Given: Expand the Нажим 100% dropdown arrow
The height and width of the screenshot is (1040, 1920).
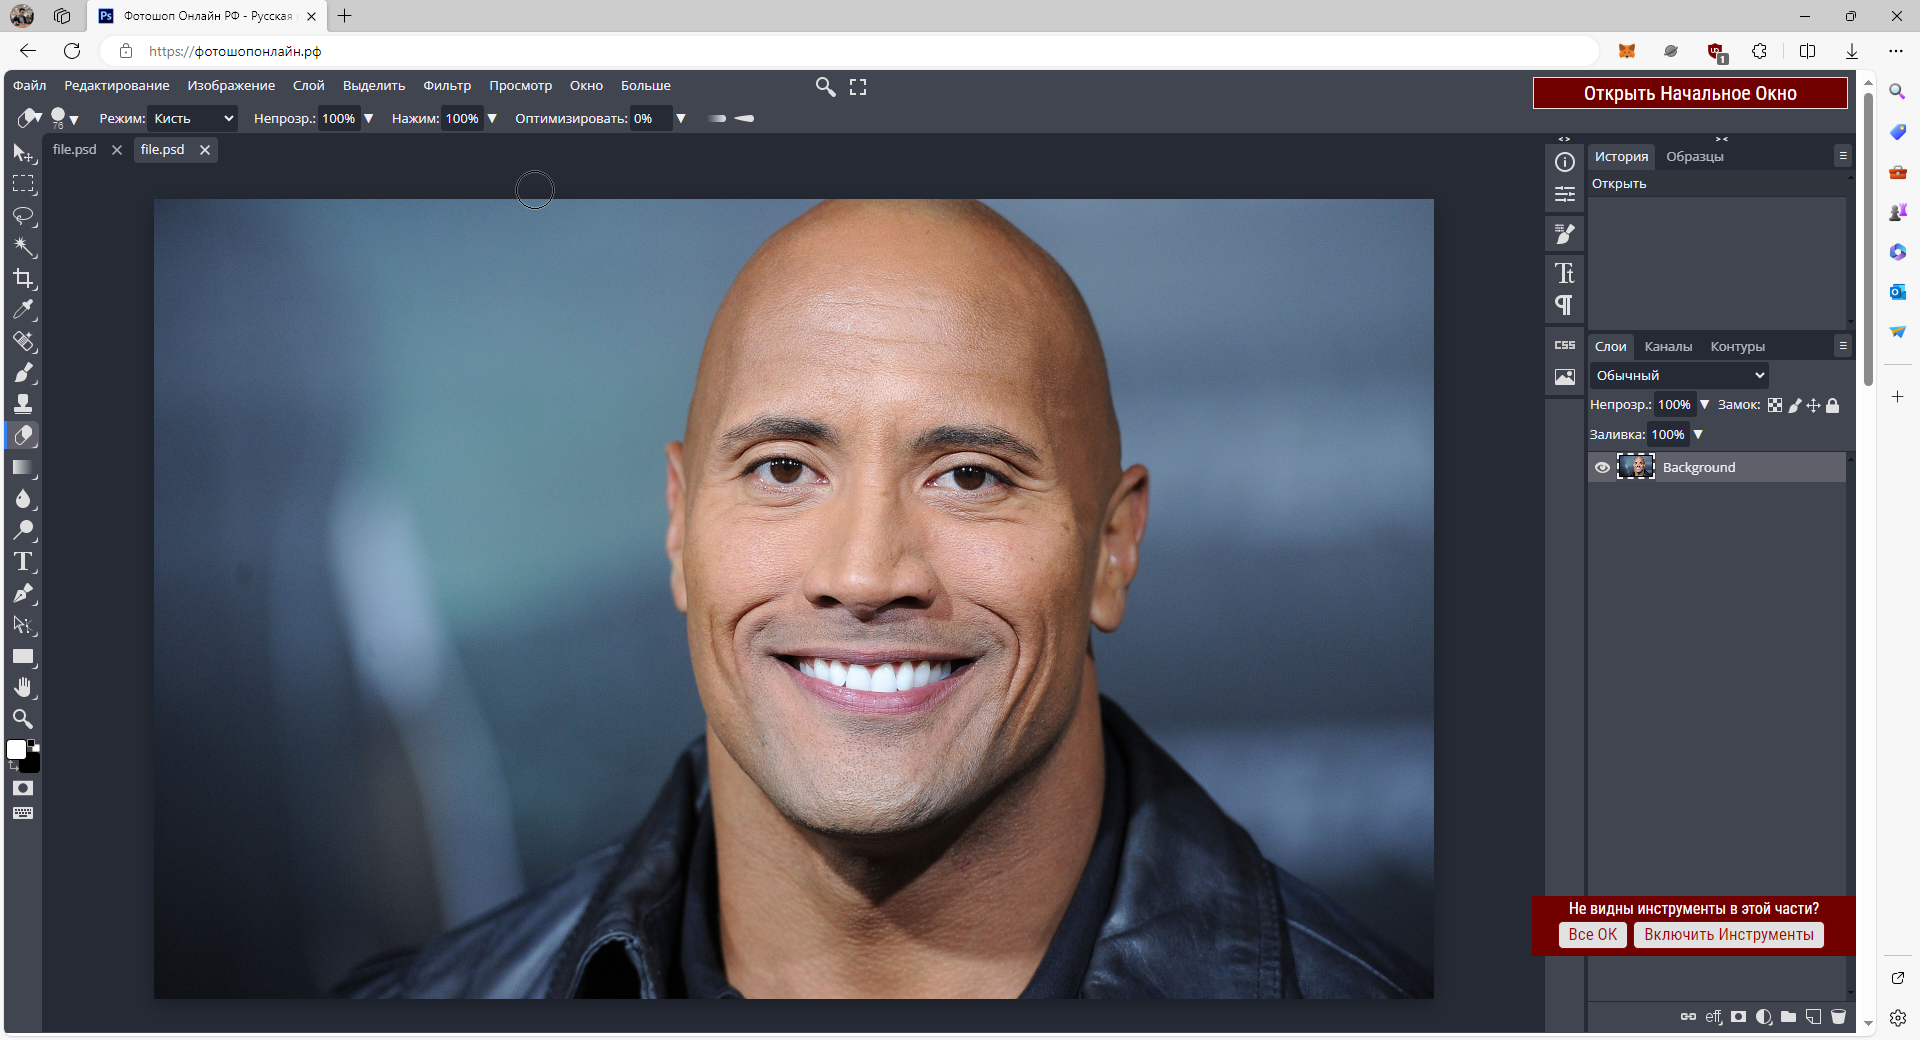Looking at the screenshot, I should coord(492,118).
